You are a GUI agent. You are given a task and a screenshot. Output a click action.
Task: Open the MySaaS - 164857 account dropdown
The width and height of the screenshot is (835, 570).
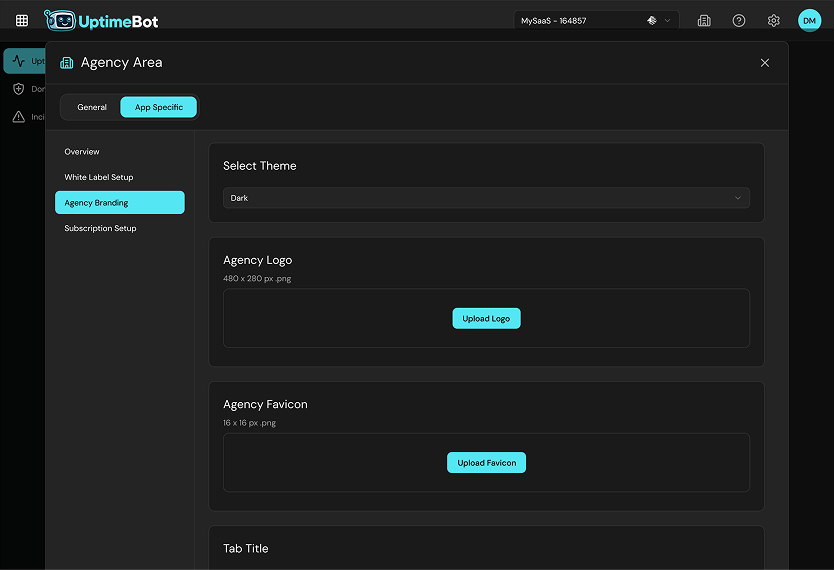pyautogui.click(x=596, y=21)
